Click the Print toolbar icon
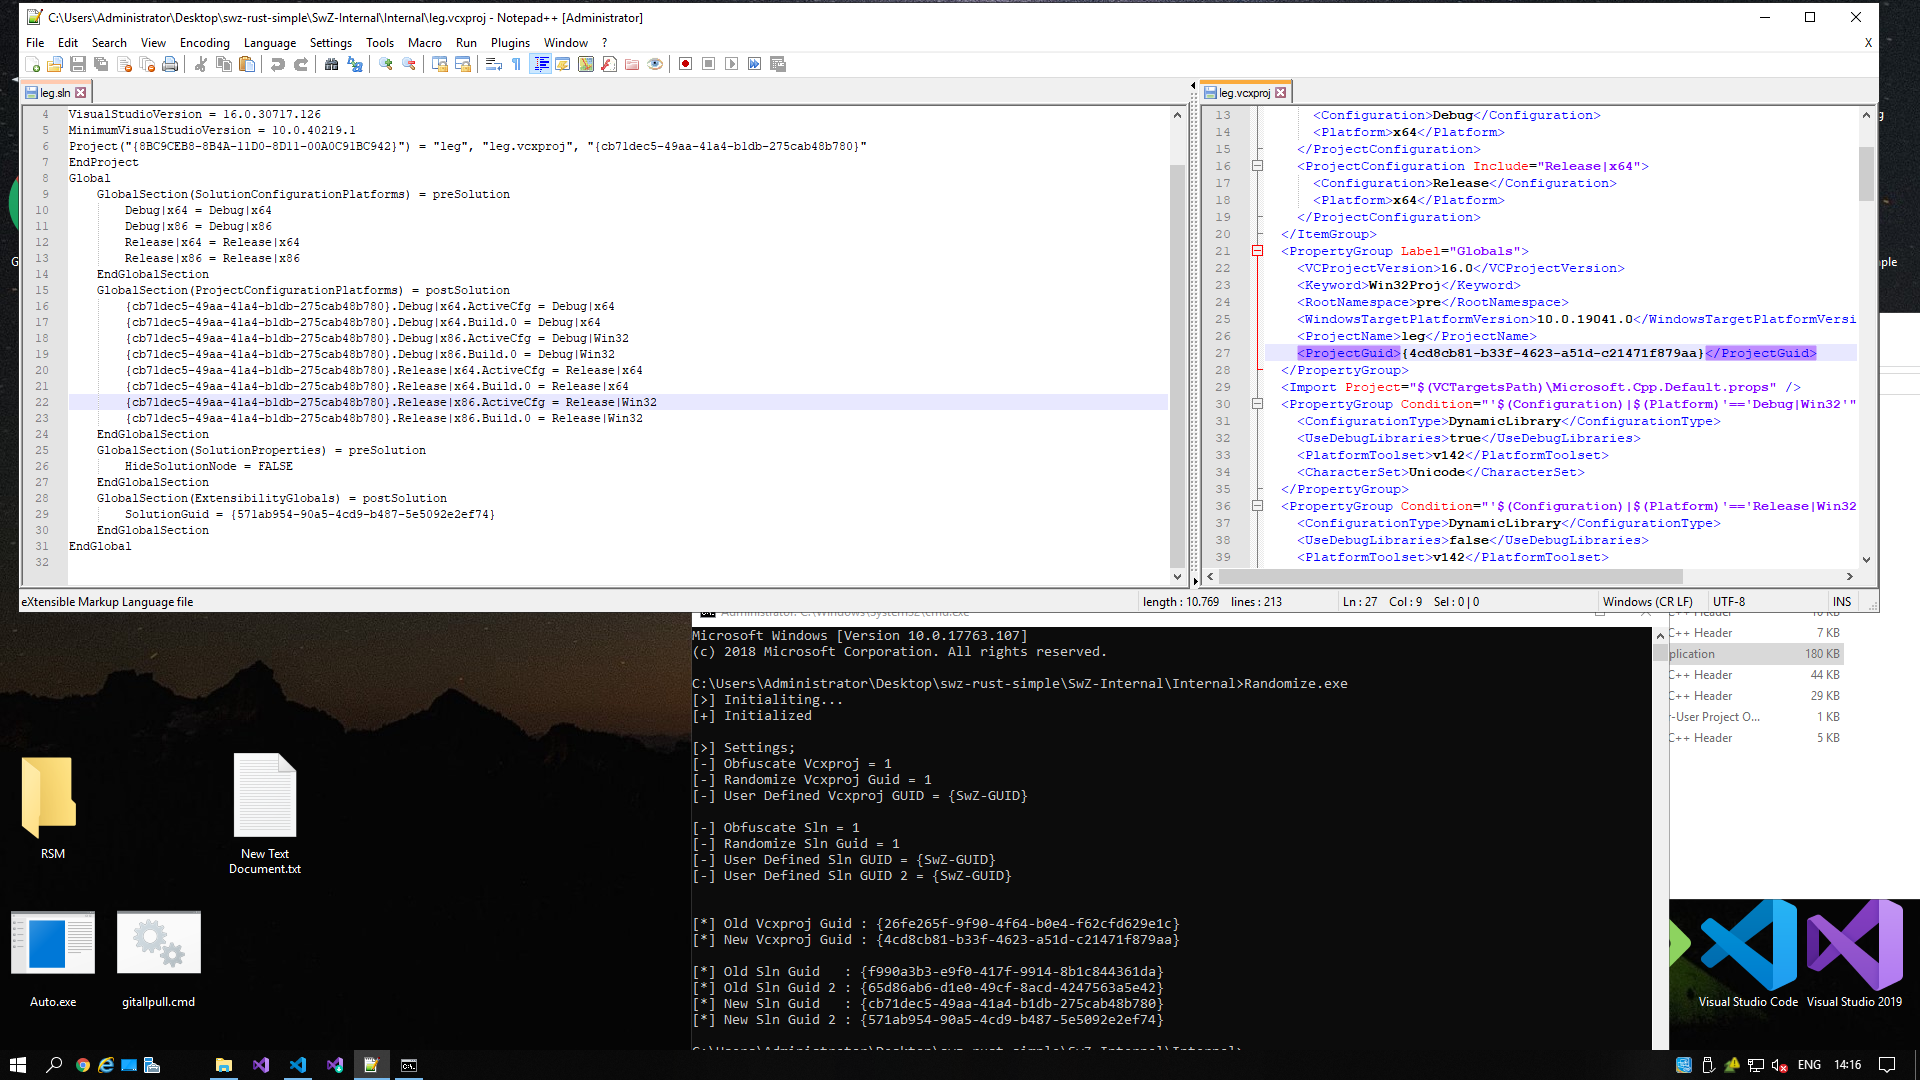Image resolution: width=1920 pixels, height=1080 pixels. (x=170, y=64)
